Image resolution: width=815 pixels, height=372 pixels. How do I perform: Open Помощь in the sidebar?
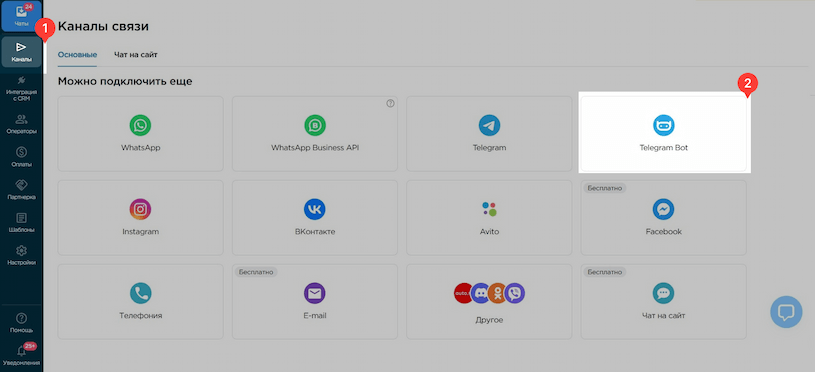coord(21,323)
